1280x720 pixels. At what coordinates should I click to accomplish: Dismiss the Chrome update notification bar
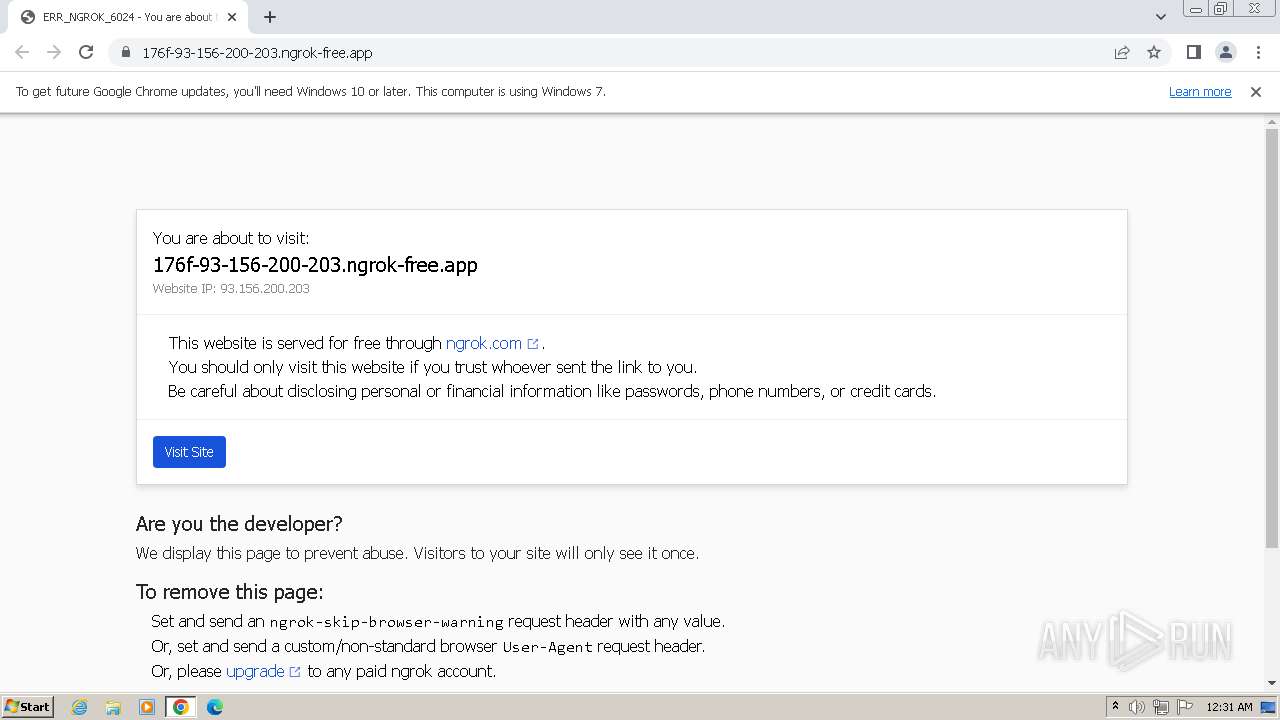(1256, 92)
